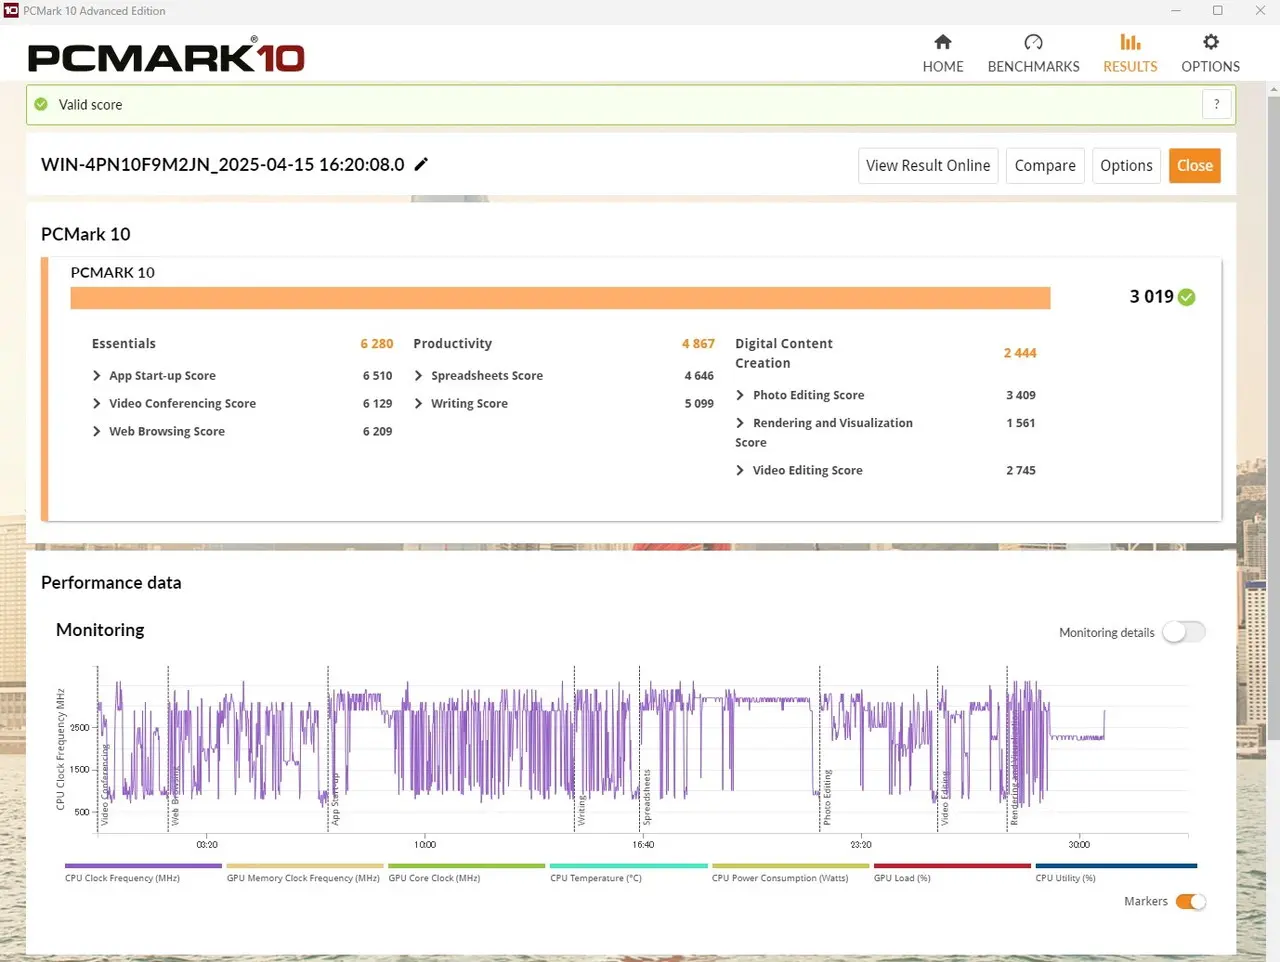Viewport: 1280px width, 962px height.
Task: Click the pencil icon to rename result
Action: click(x=421, y=164)
